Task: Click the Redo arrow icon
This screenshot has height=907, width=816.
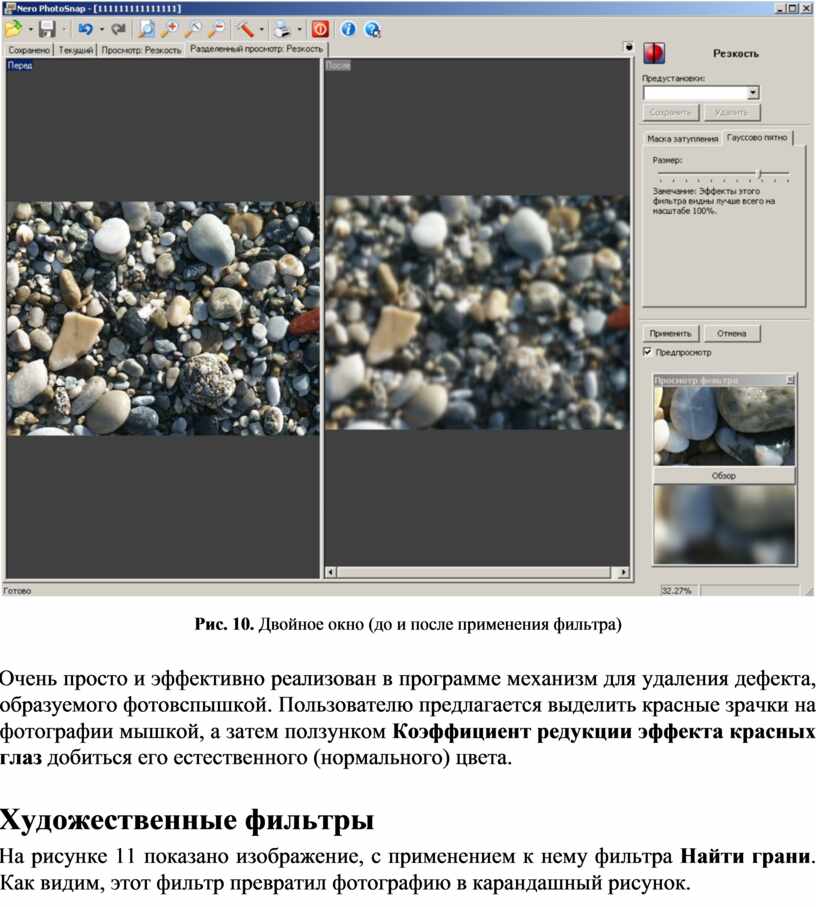Action: (118, 29)
